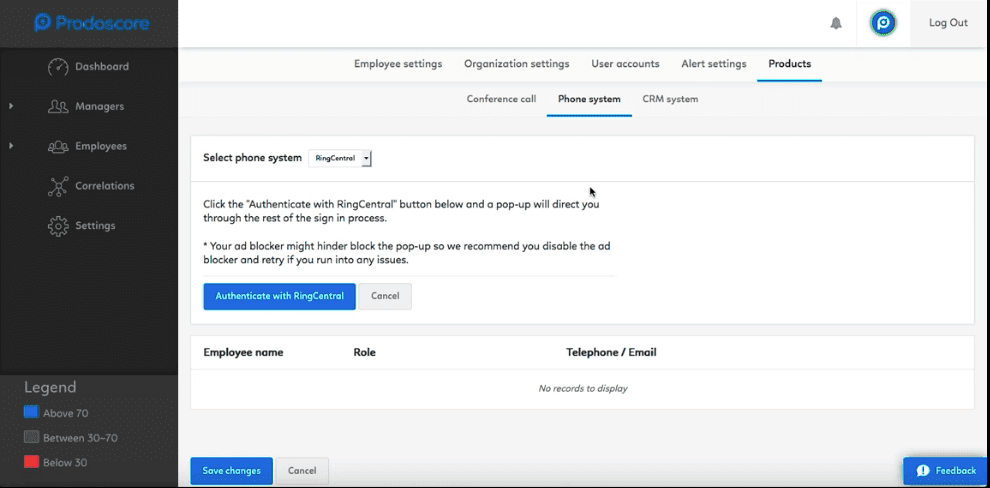990x488 pixels.
Task: Select the Phone system sub-tab
Action: click(x=589, y=99)
